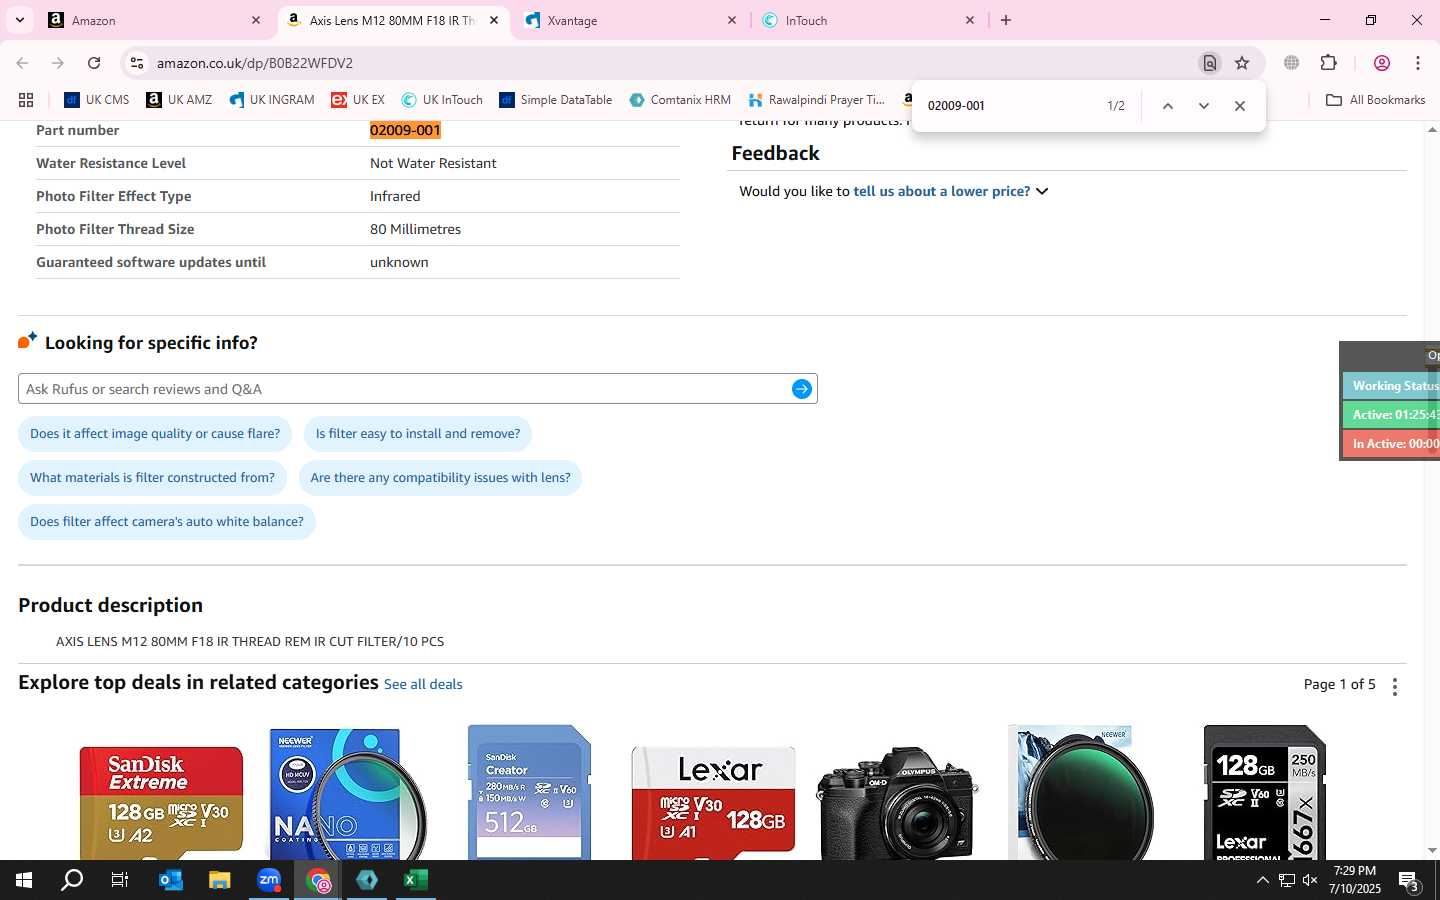
Task: Open Windows taskbar search
Action: point(72,880)
